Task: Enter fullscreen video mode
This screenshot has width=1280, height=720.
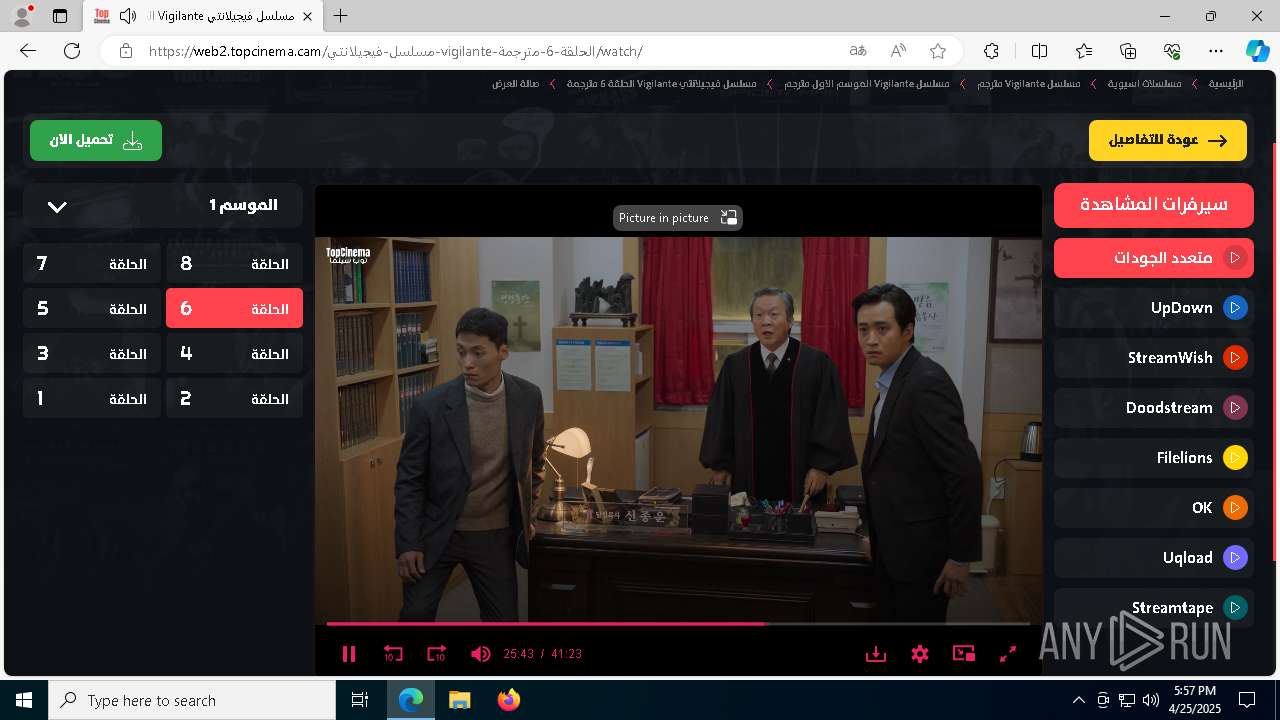Action: 1008,654
